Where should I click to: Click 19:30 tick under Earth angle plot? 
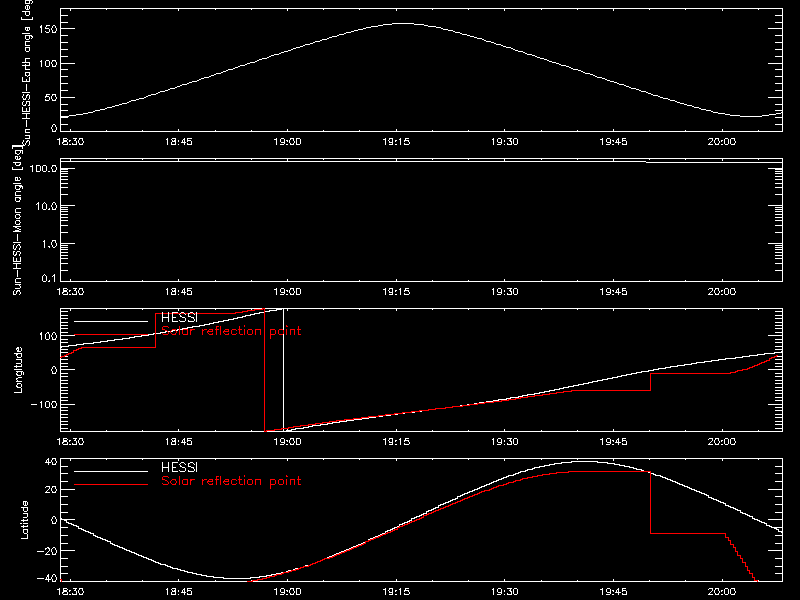(x=505, y=141)
